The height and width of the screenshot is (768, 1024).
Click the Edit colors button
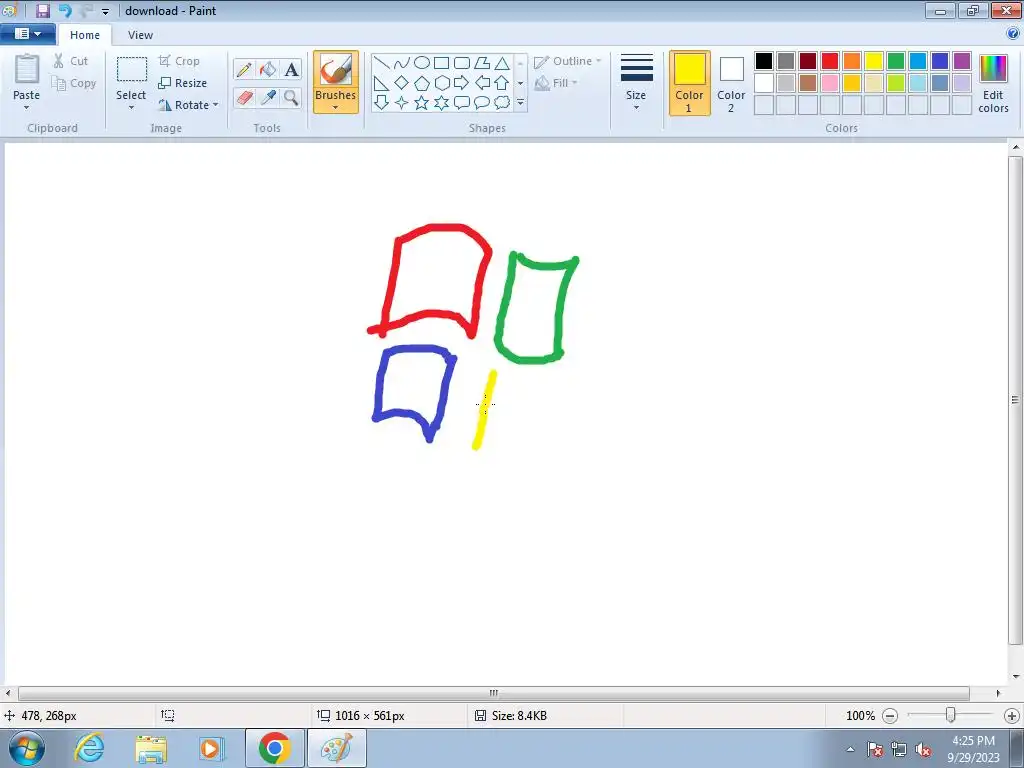click(993, 83)
